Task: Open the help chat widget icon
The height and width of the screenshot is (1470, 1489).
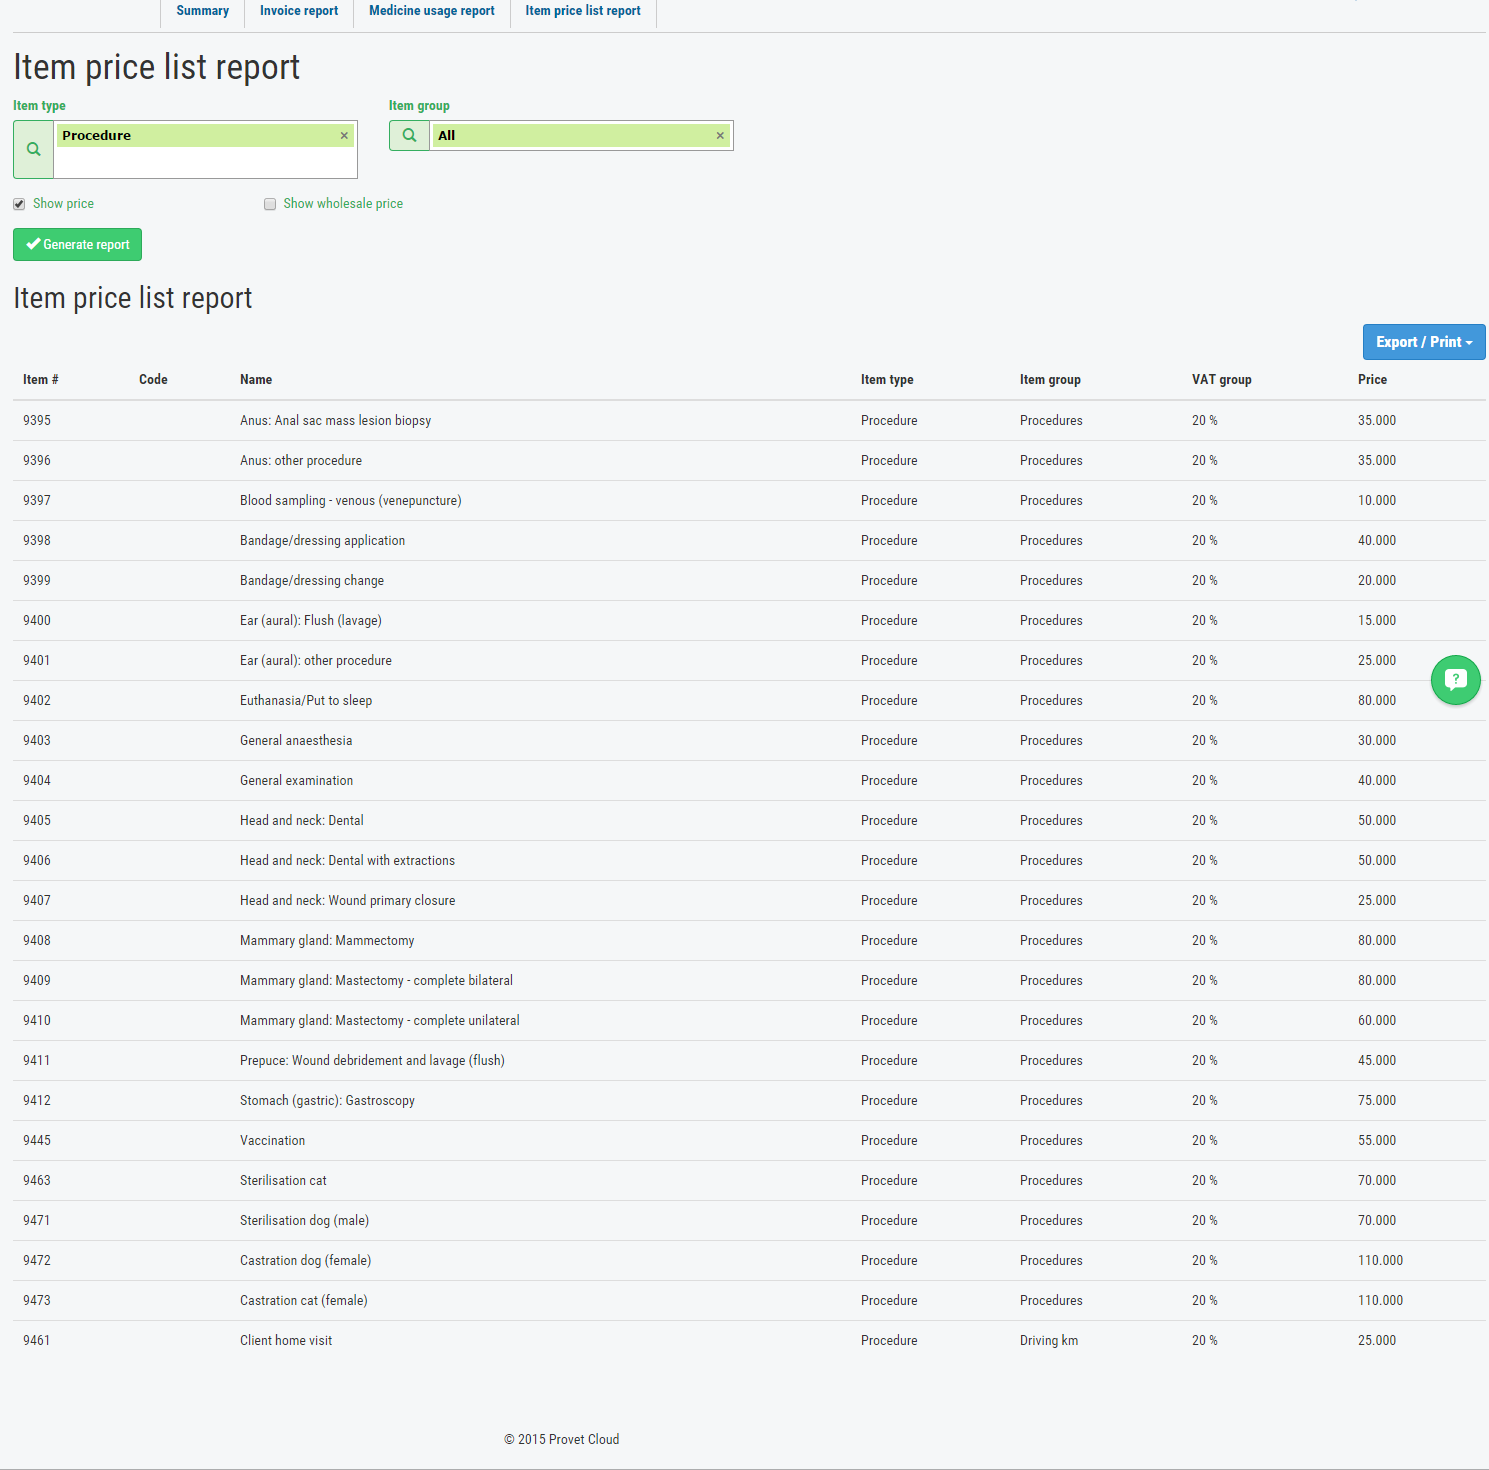Action: coord(1455,680)
